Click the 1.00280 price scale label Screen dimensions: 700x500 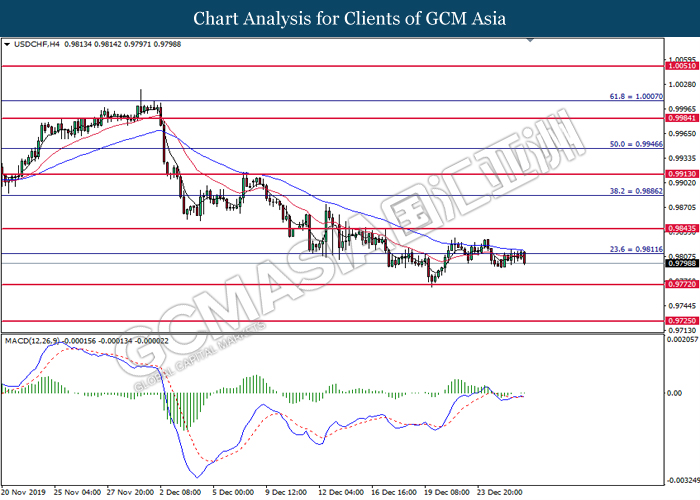click(x=683, y=84)
